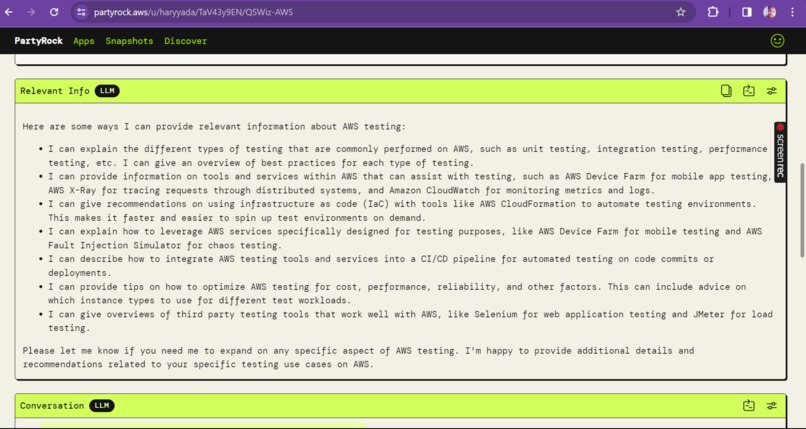Viewport: 806px width, 429px height.
Task: Click the Relevant Info widget title
Action: (55, 91)
